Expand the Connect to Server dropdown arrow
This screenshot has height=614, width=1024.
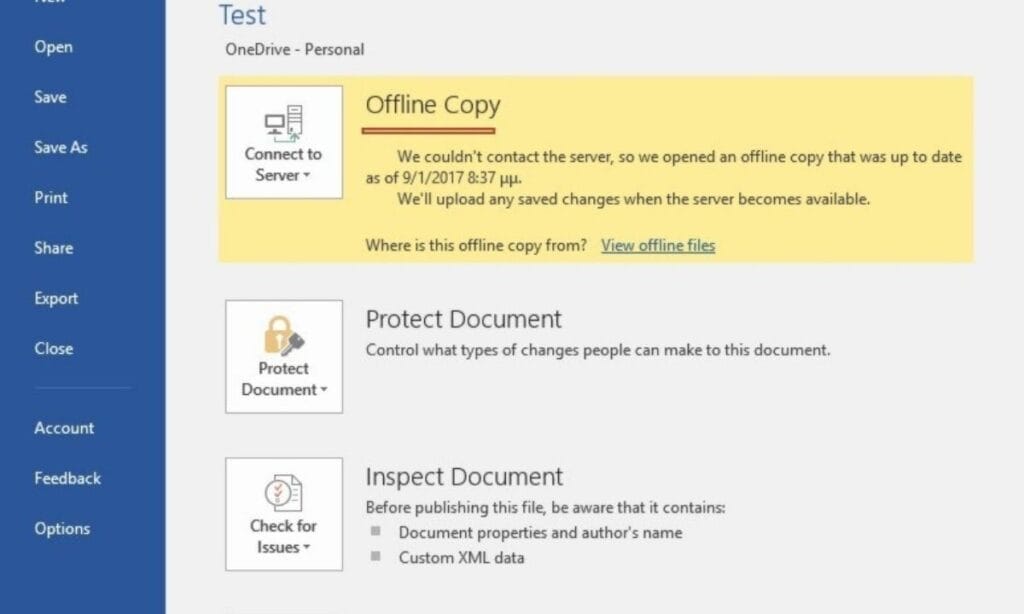click(306, 176)
